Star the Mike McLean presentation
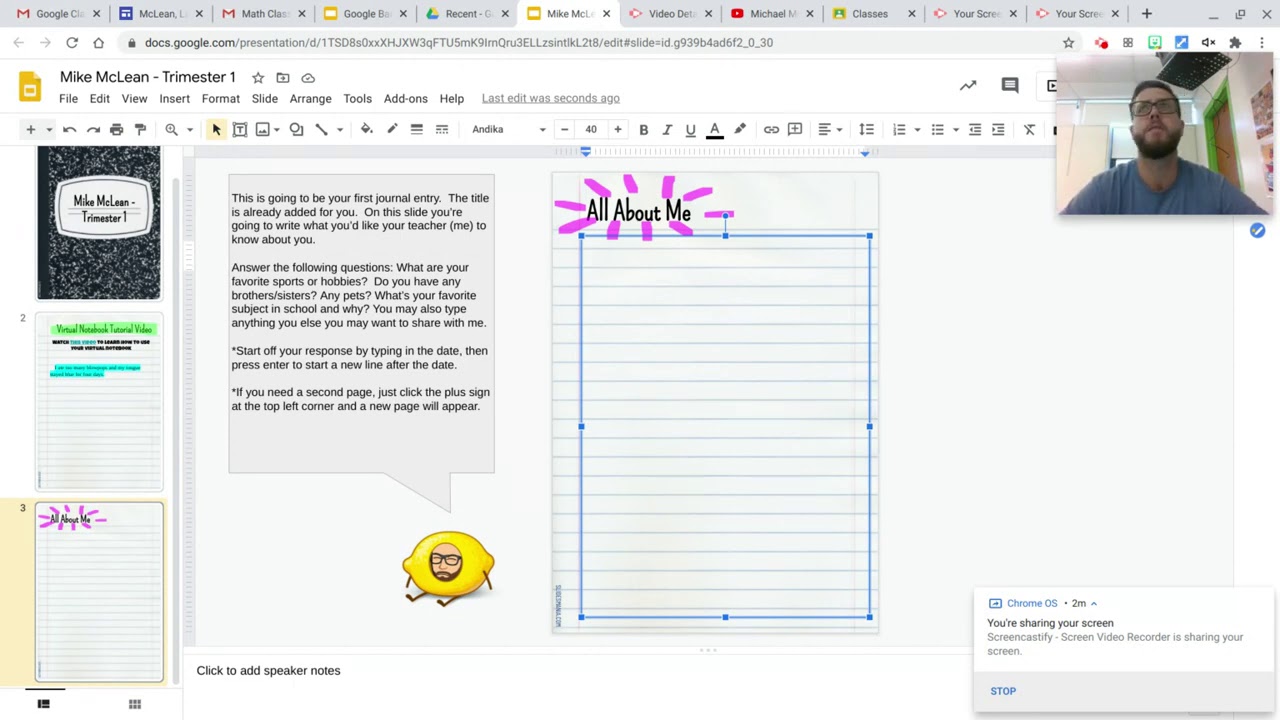 pos(257,77)
